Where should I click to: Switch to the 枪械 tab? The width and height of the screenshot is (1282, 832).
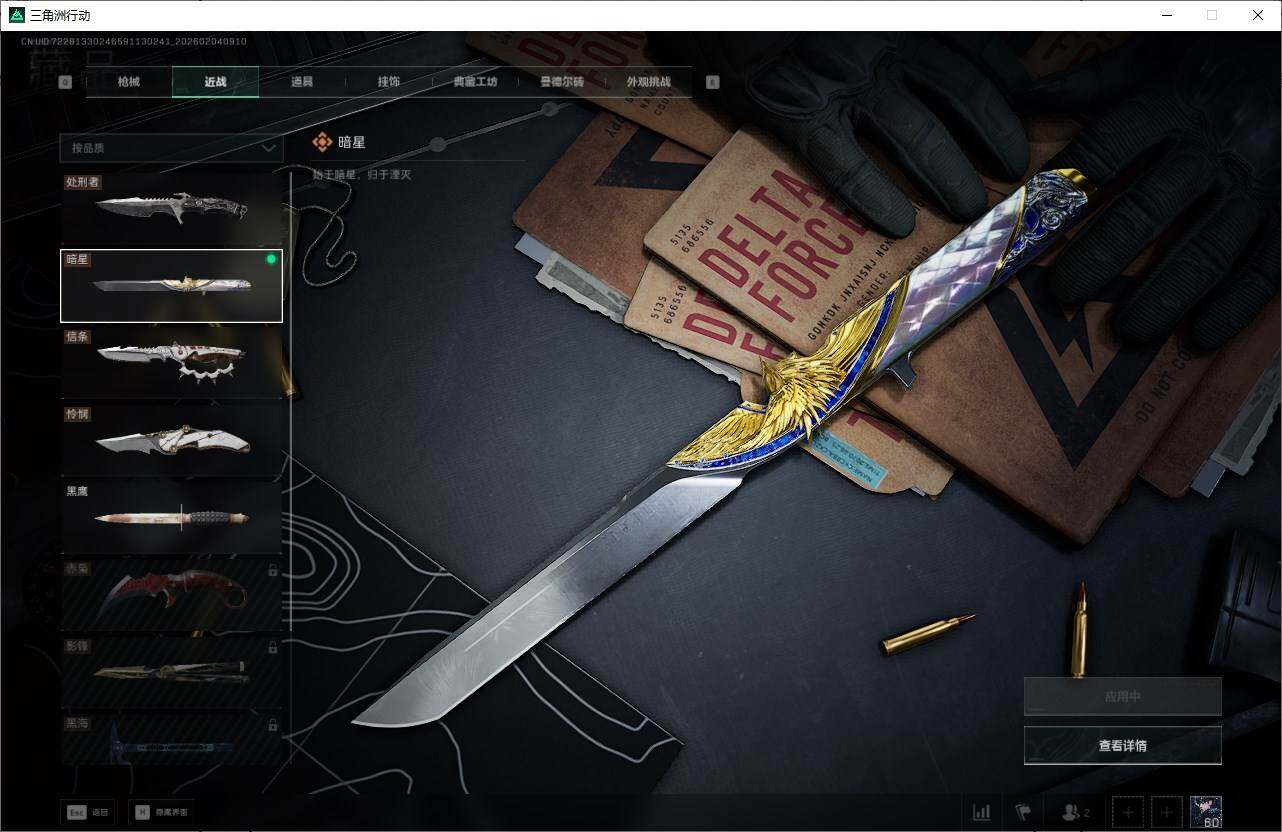(x=128, y=82)
